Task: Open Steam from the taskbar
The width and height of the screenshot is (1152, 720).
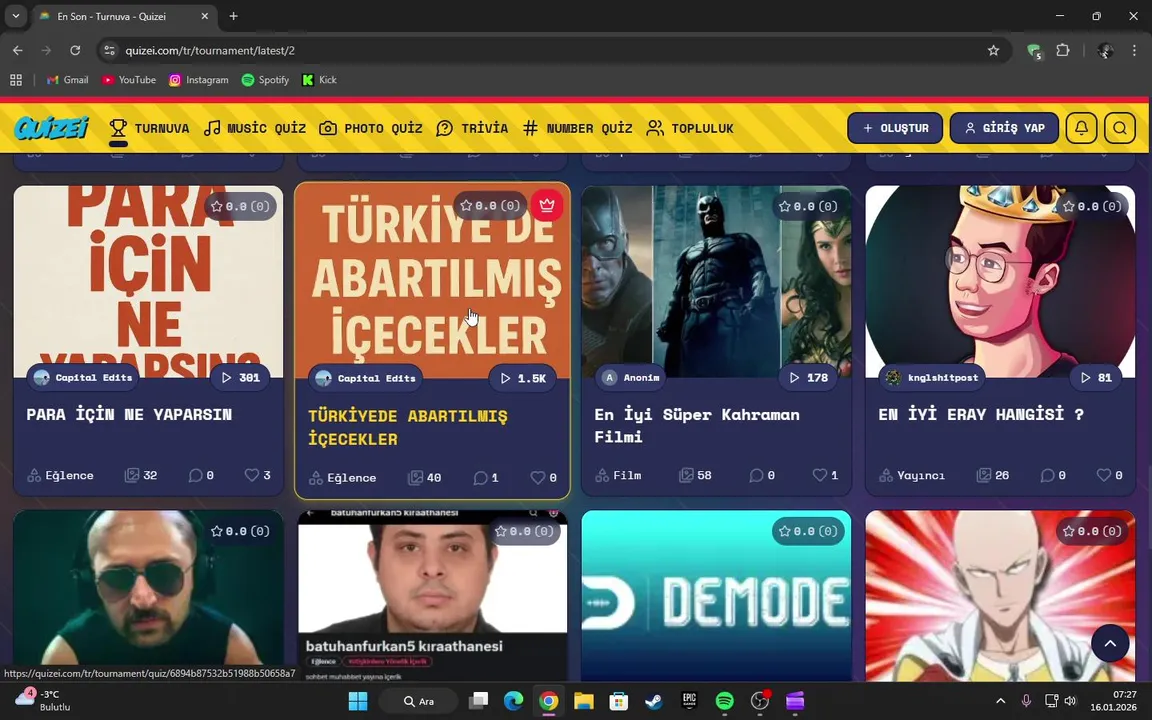Action: click(x=654, y=701)
